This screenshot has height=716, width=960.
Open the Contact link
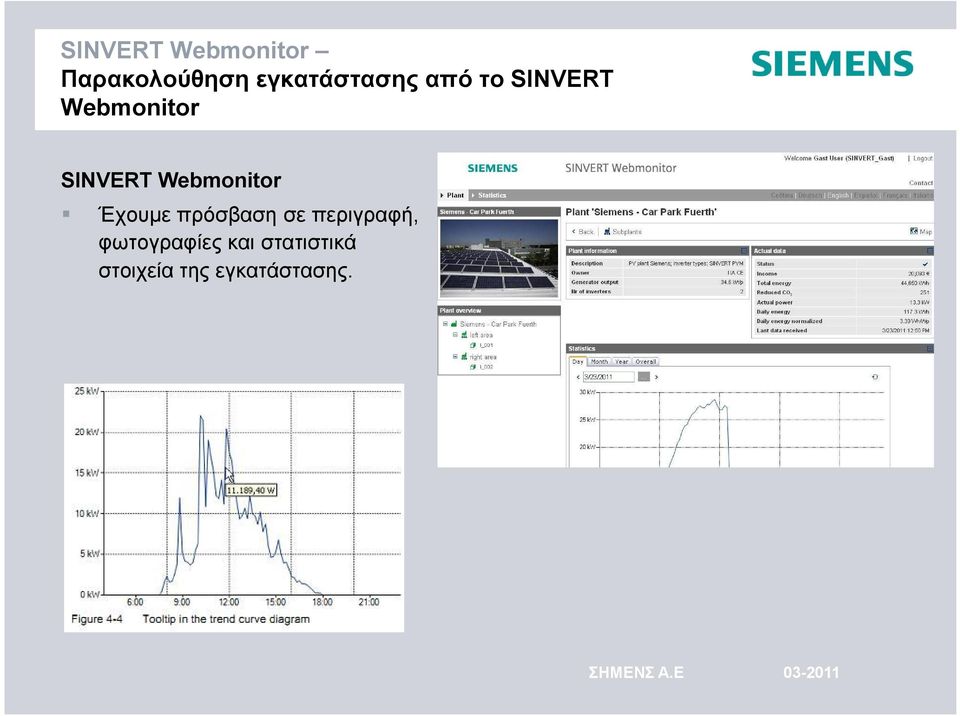[x=921, y=183]
